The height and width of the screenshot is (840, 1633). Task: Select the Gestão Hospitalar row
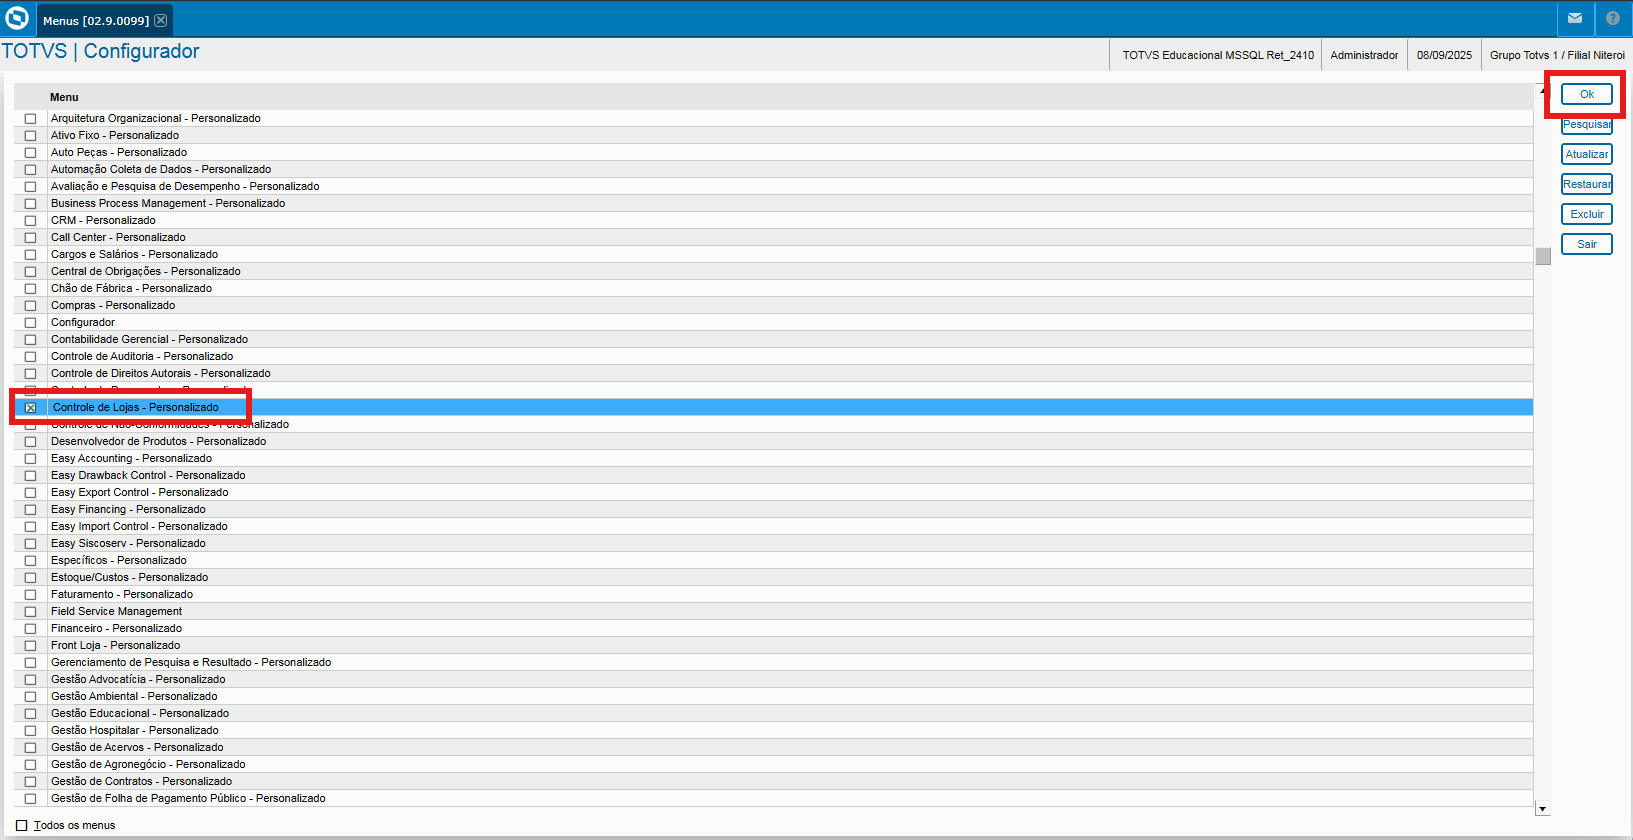[x=773, y=731]
